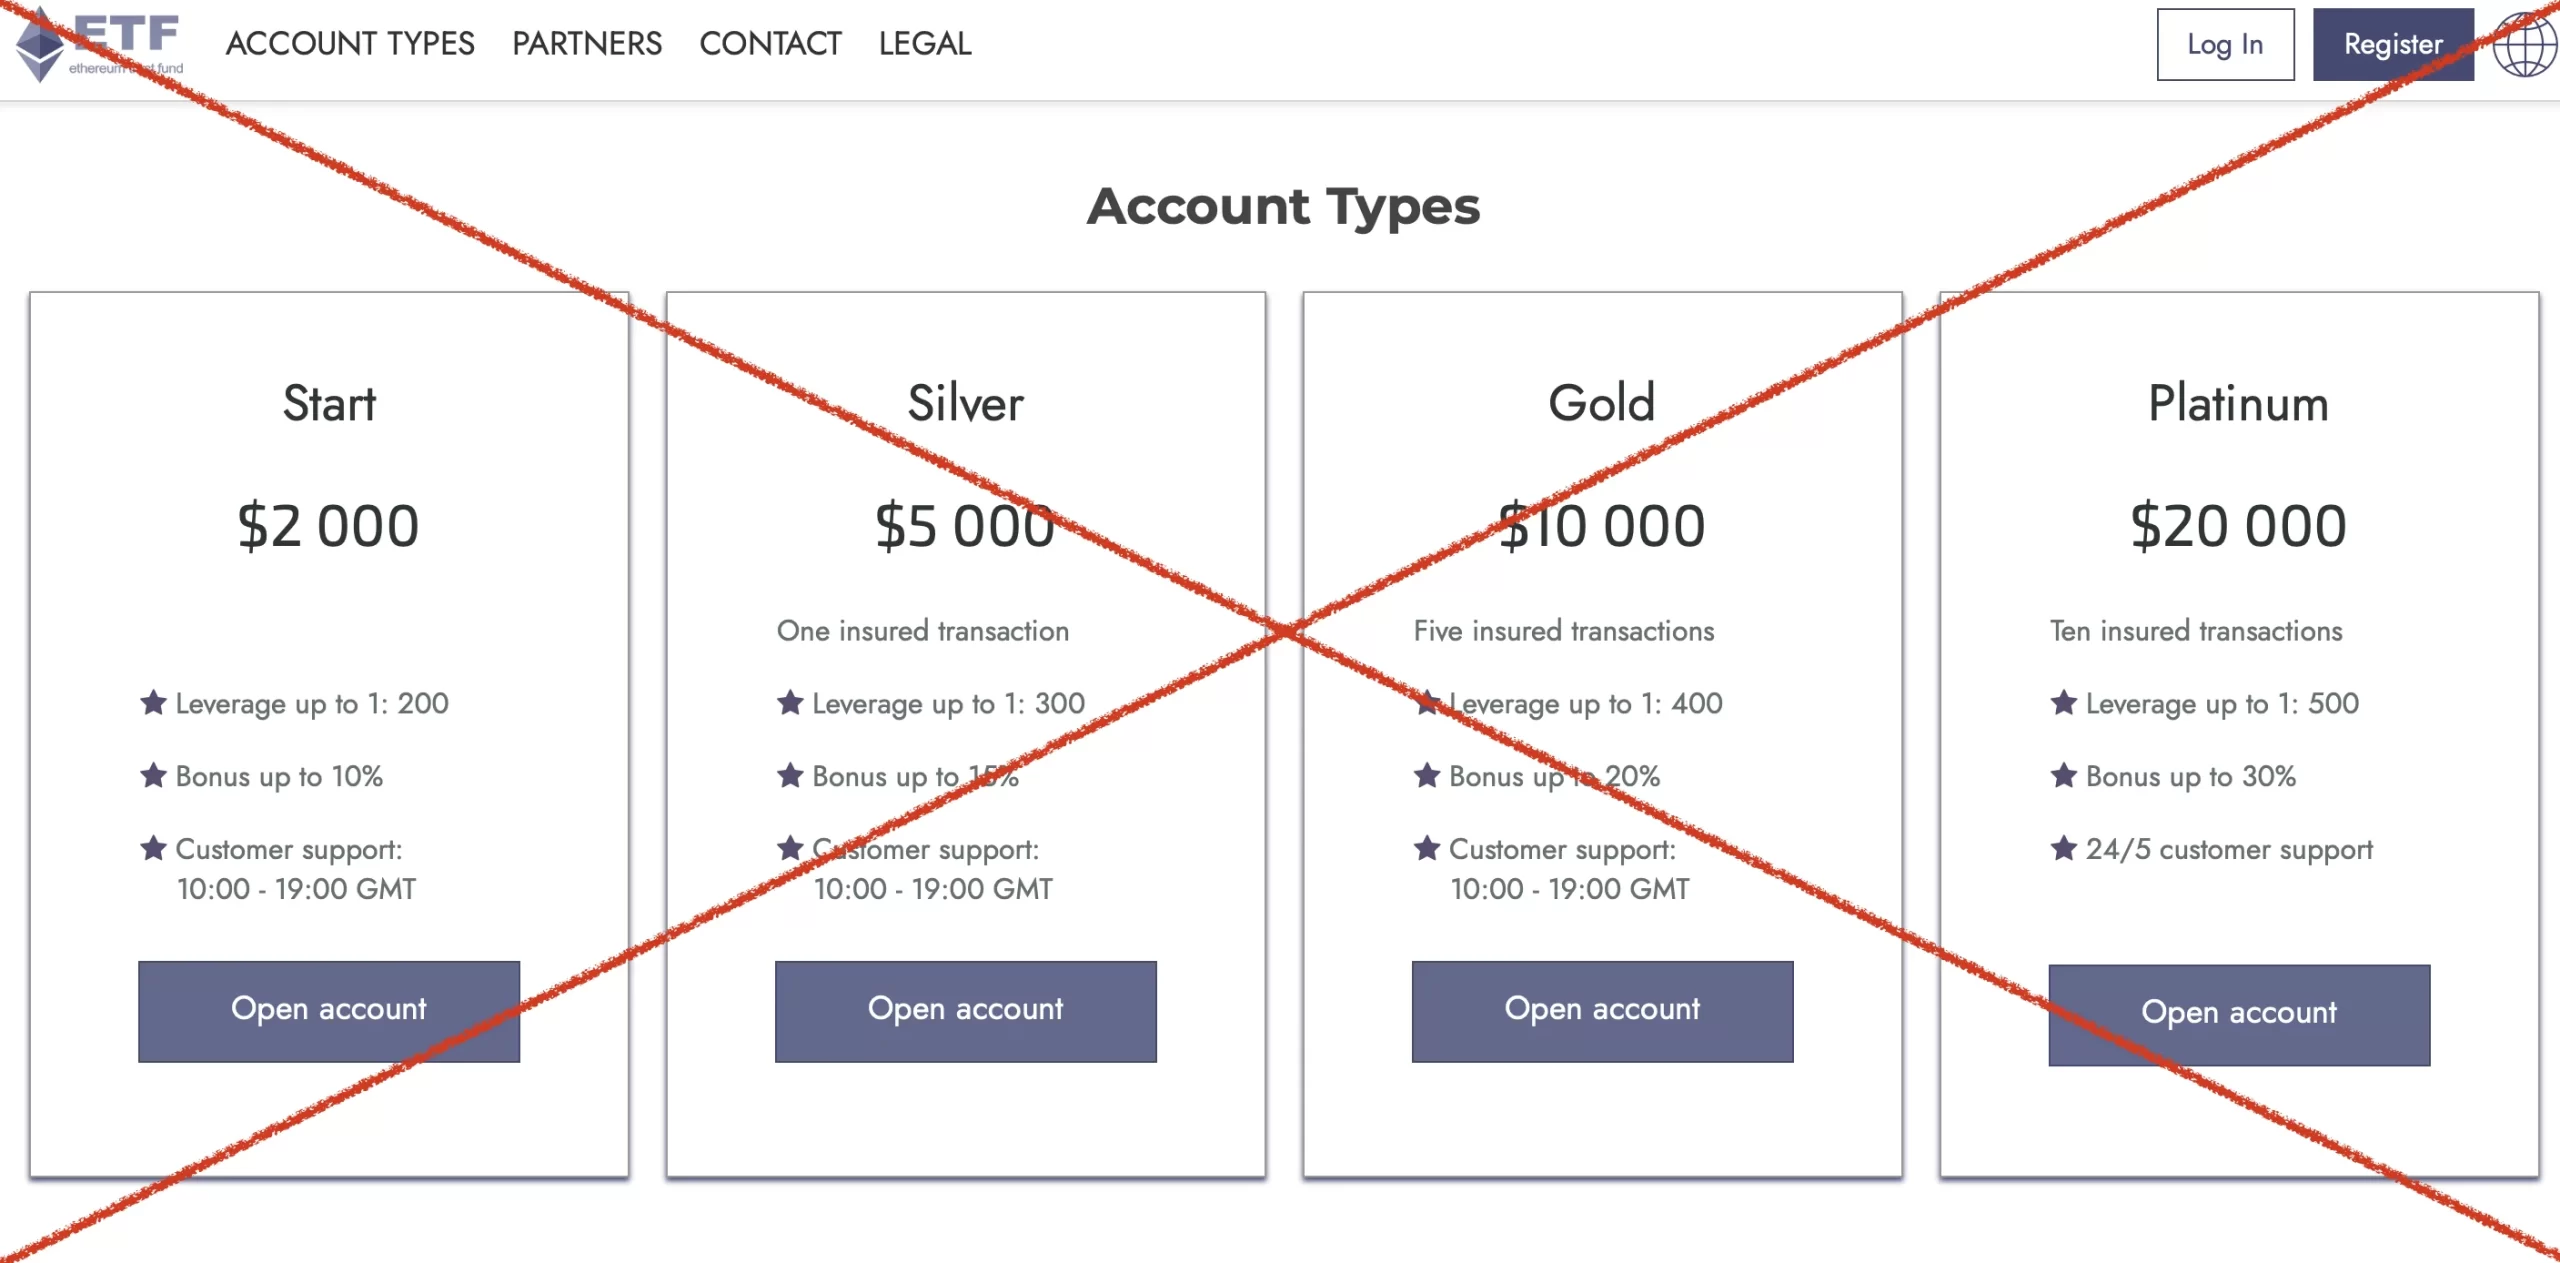Click star icon beside Leverage 1:200
Screen dimensions: 2560x1263
[x=153, y=703]
